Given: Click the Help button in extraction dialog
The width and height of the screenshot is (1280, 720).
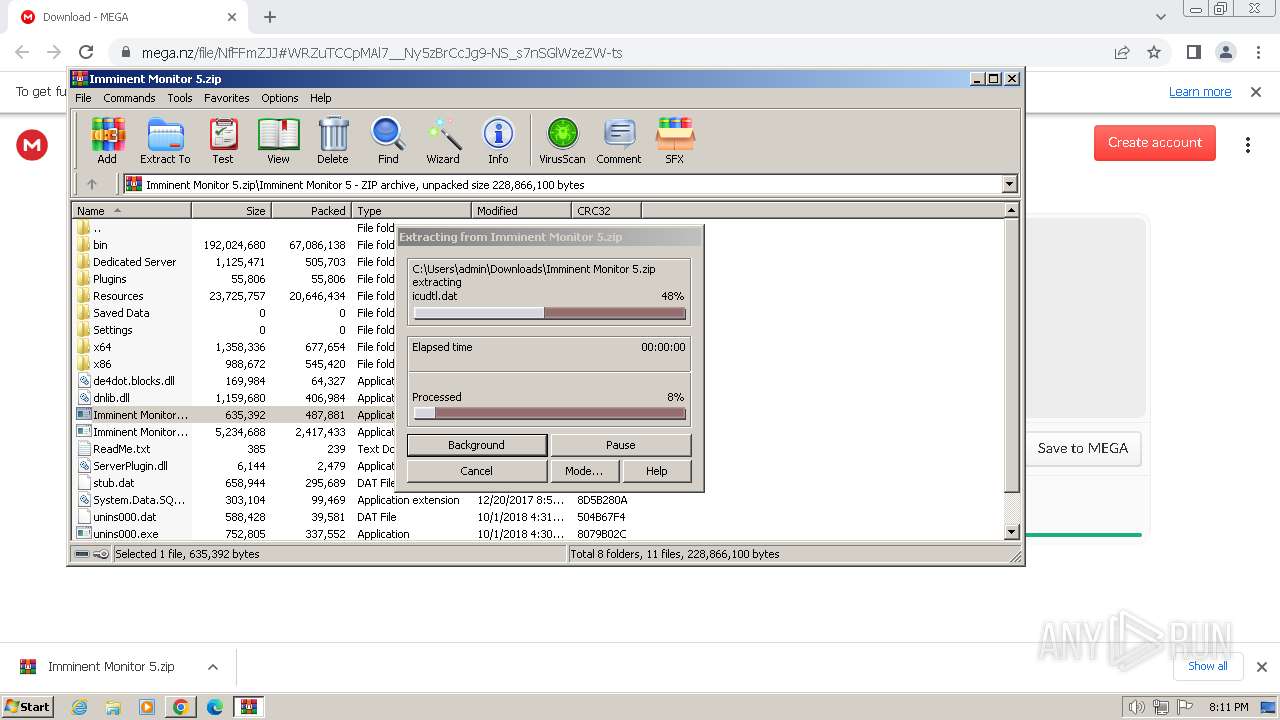Looking at the screenshot, I should pos(656,471).
